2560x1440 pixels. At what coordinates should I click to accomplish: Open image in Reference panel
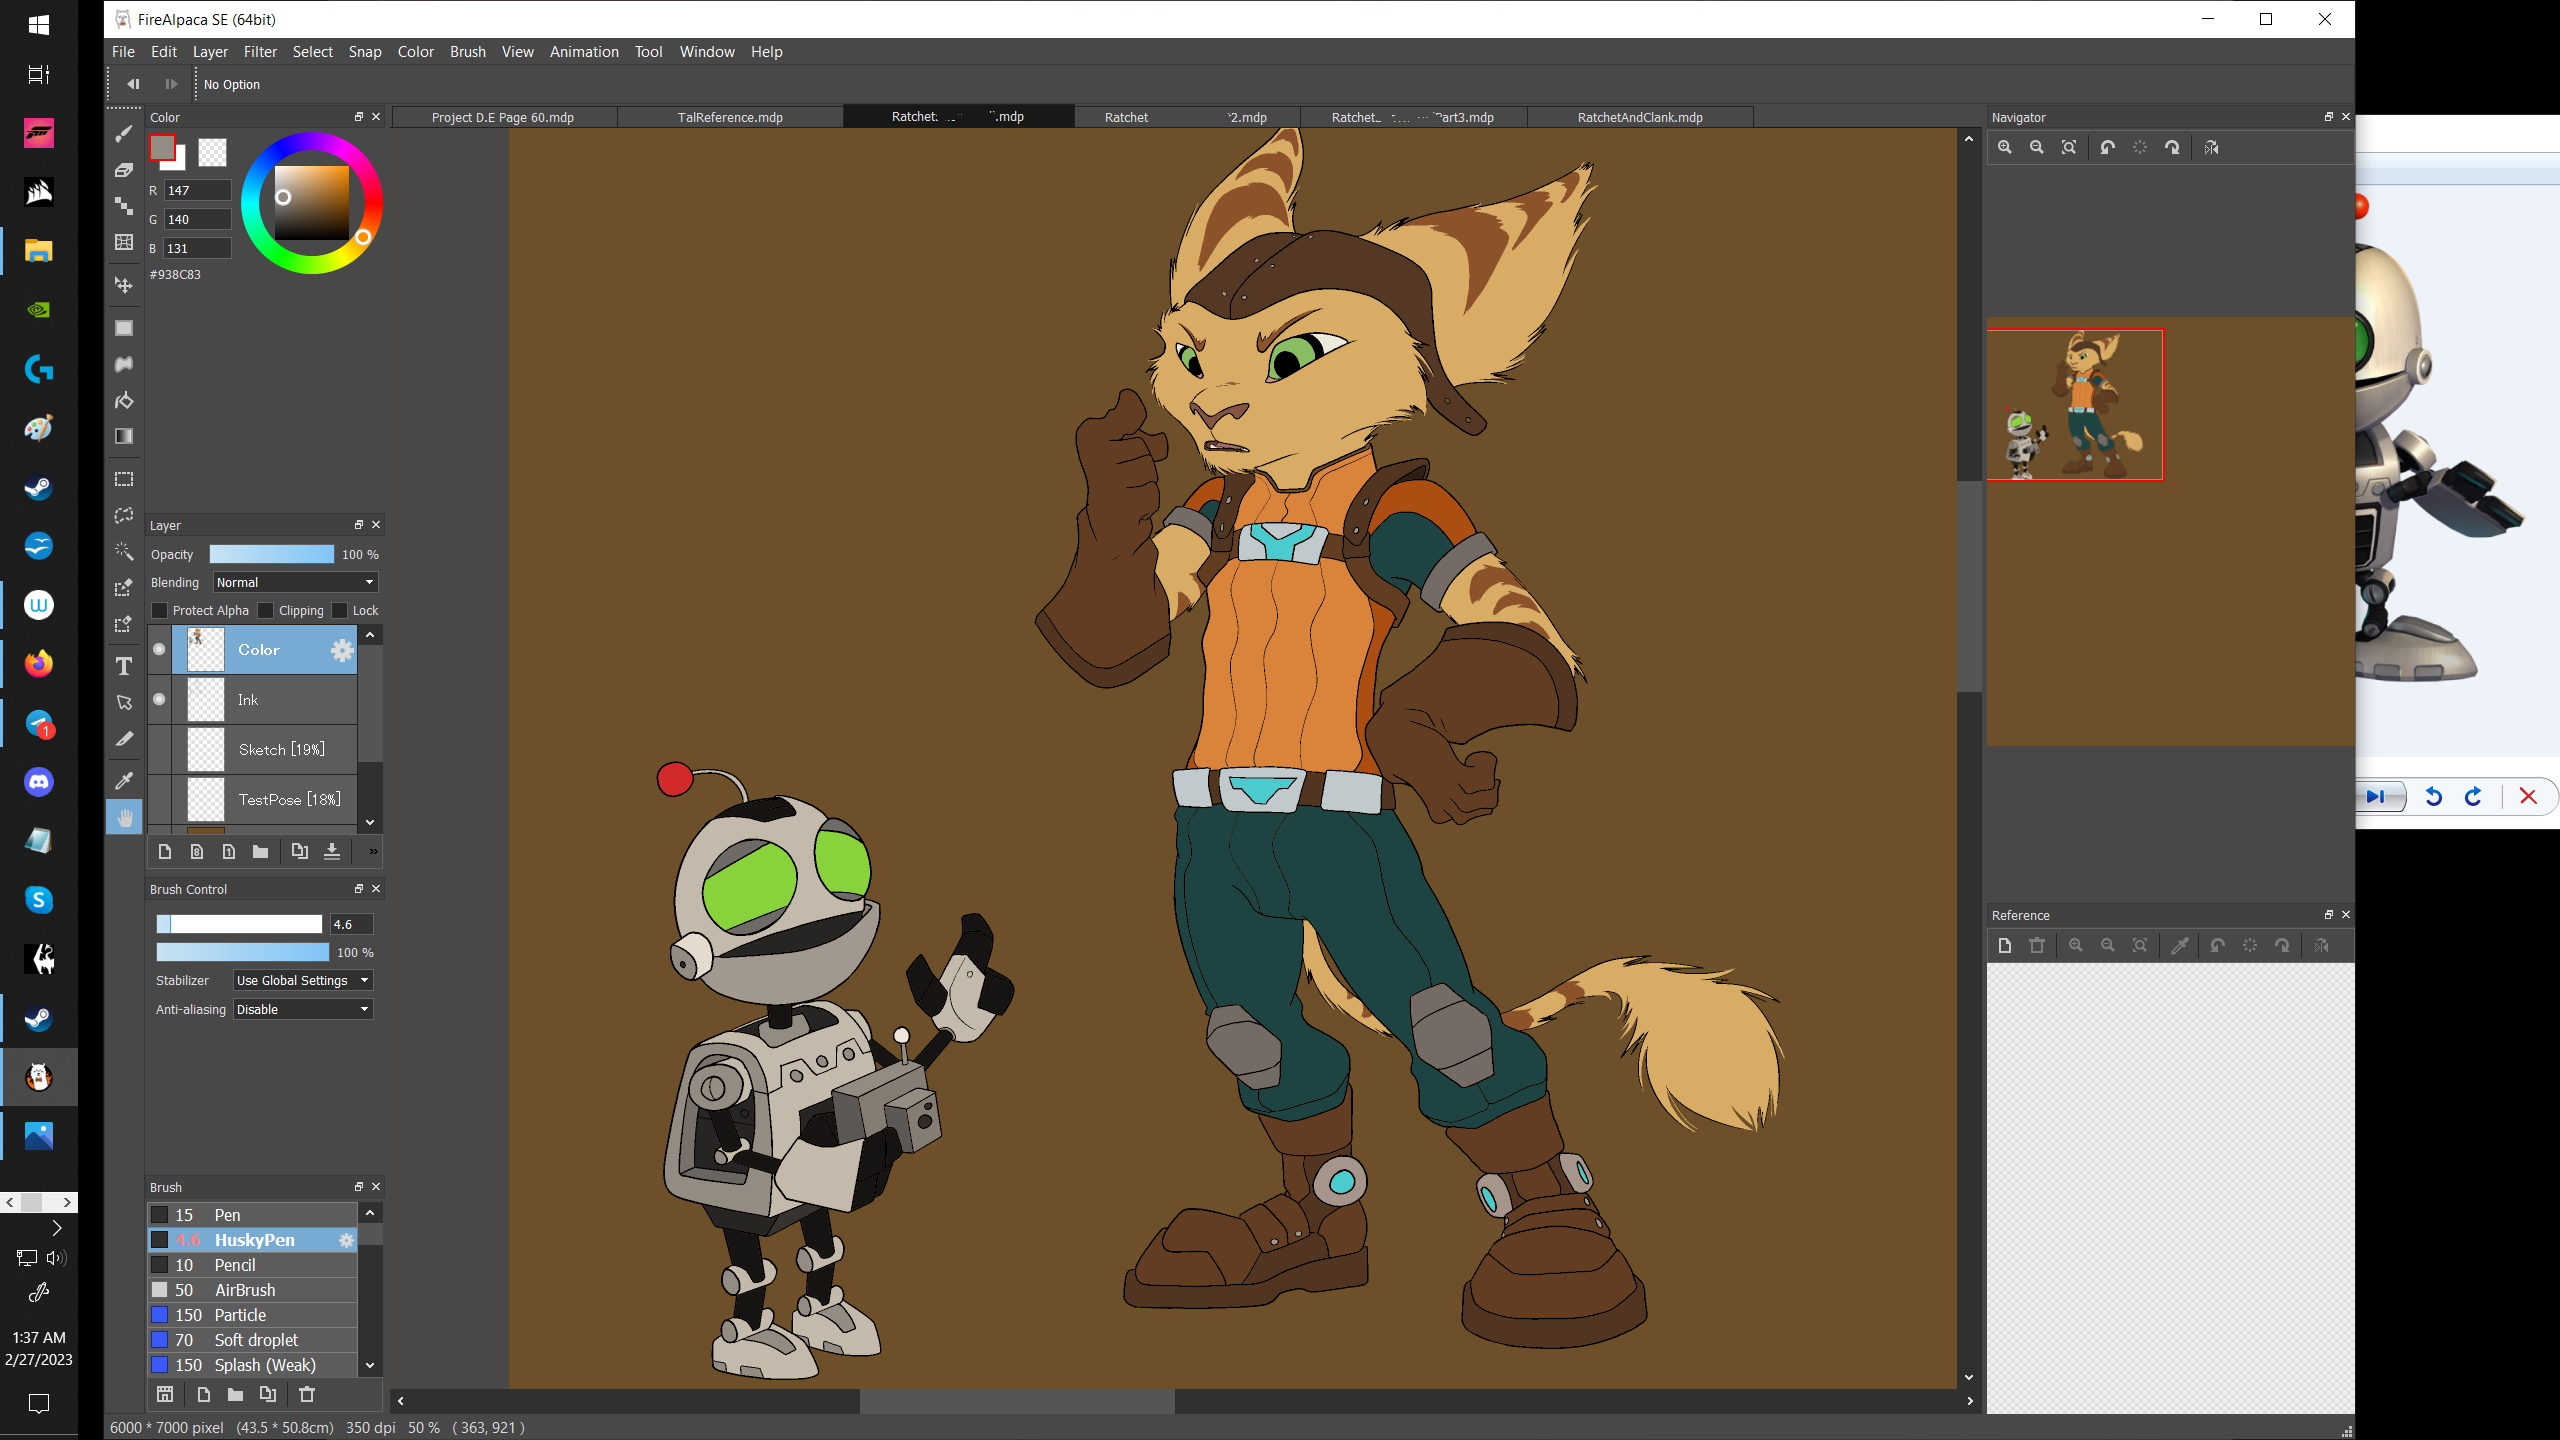pos(2005,945)
